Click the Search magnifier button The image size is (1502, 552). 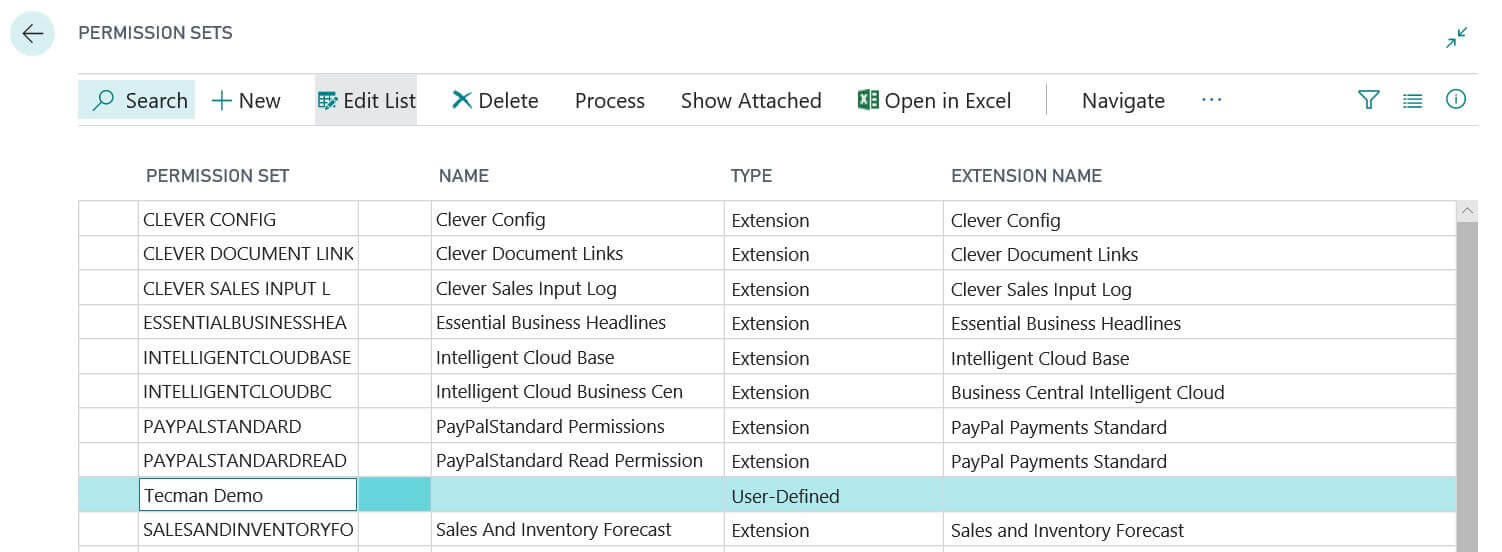pyautogui.click(x=140, y=100)
